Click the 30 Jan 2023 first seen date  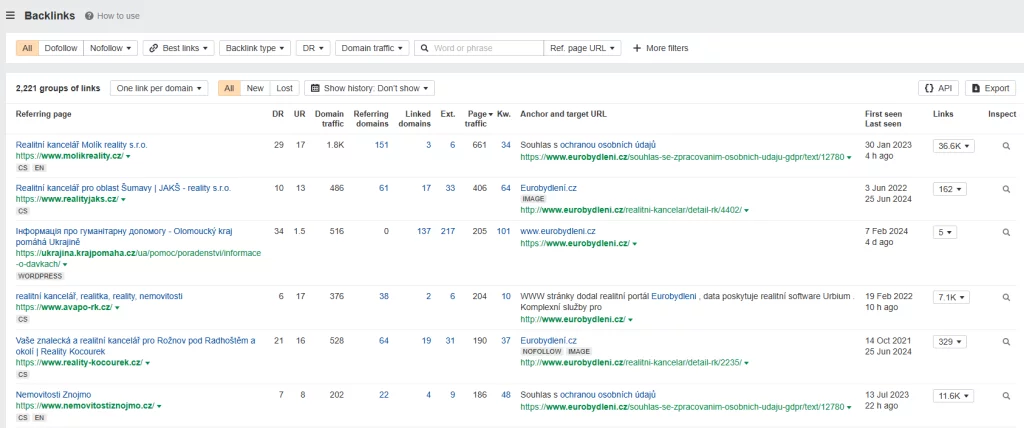[x=888, y=145]
